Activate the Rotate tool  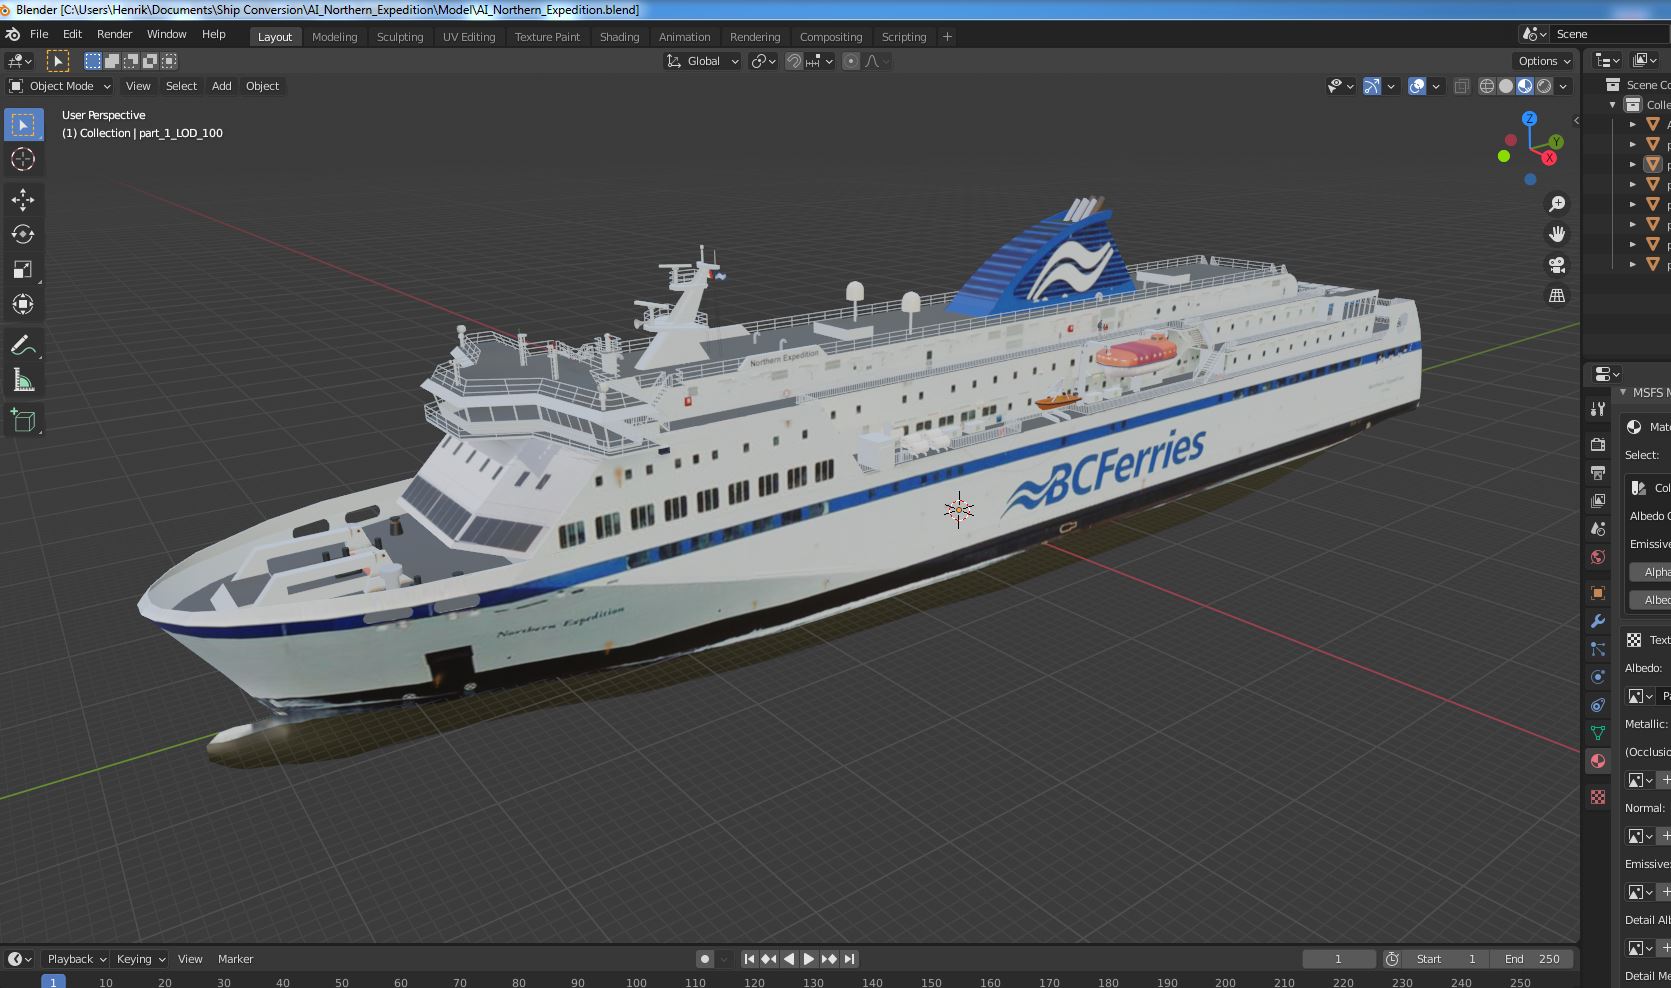pos(23,235)
